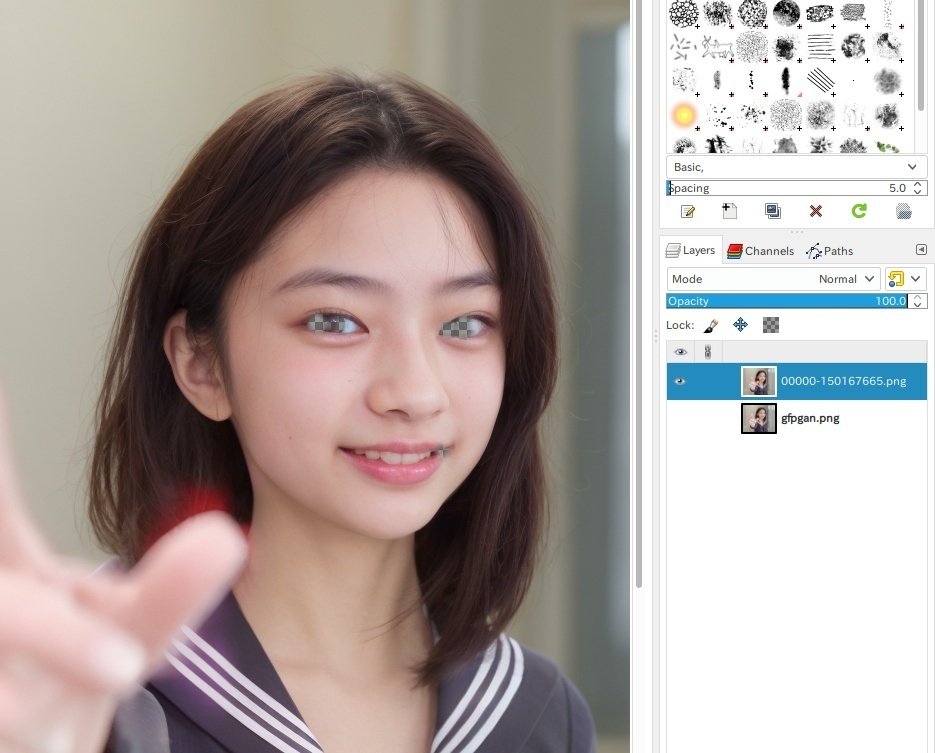The width and height of the screenshot is (935, 753).
Task: Increase Spacing with the up arrow
Action: click(918, 185)
